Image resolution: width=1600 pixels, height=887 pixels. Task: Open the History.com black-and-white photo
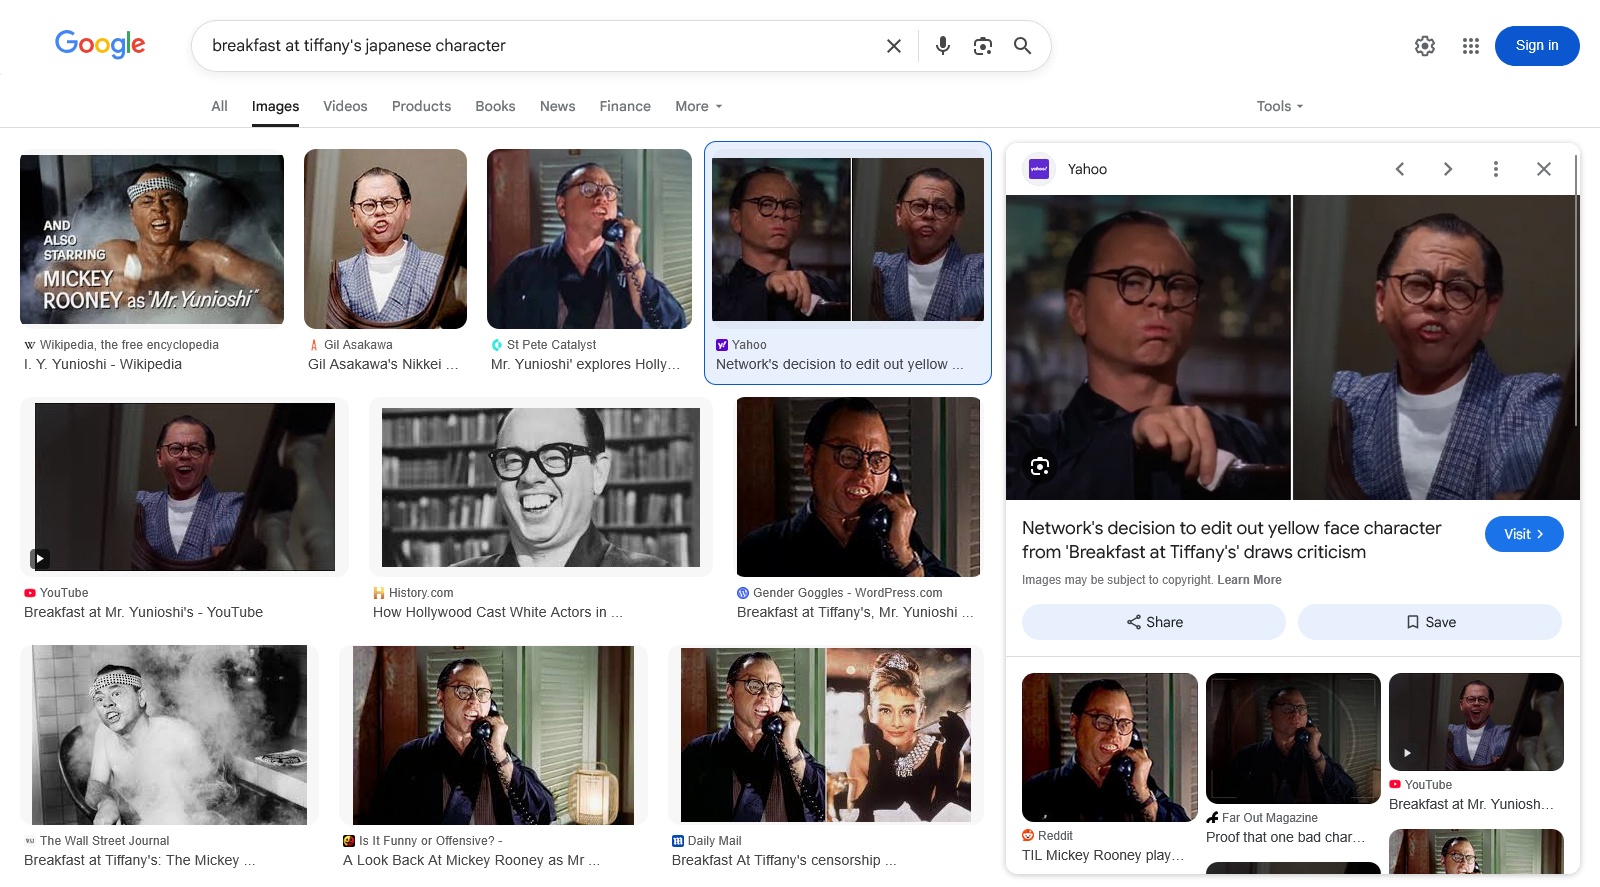pyautogui.click(x=541, y=487)
